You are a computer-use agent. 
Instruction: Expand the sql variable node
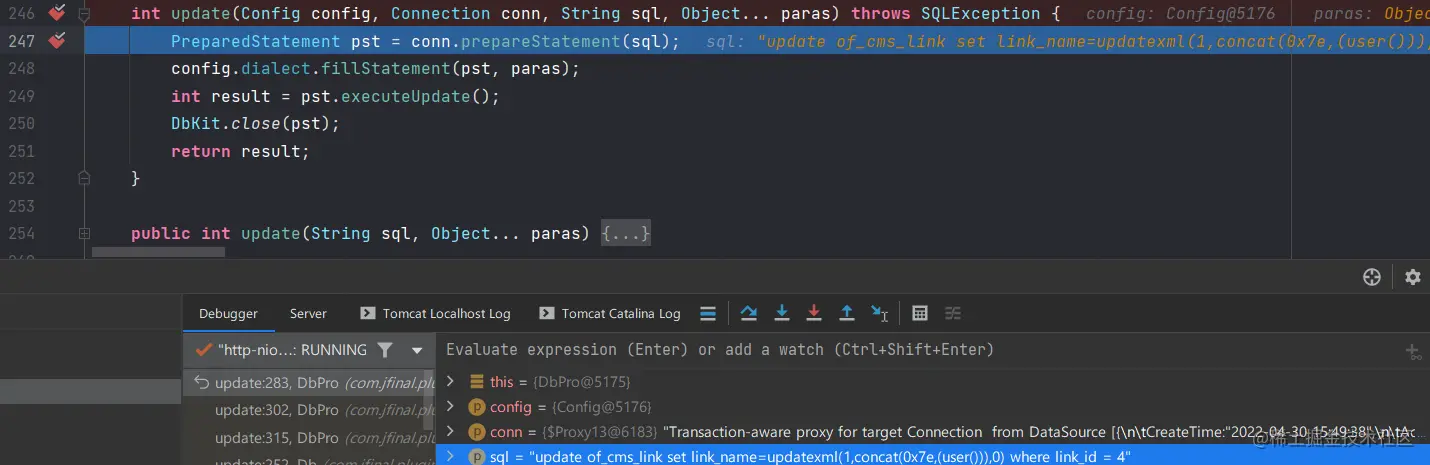click(451, 457)
